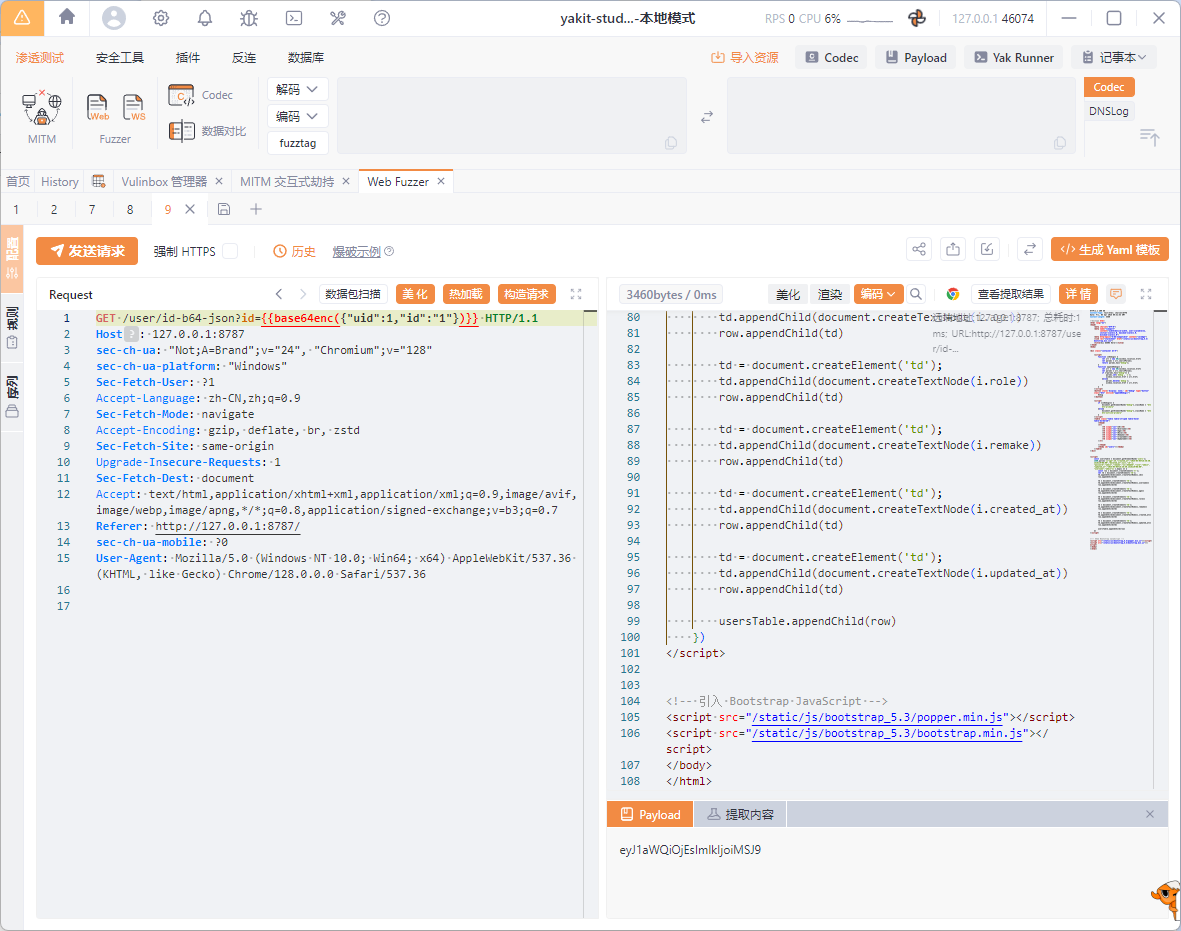Switch to the 提取内容 tab
This screenshot has height=931, width=1181.
pyautogui.click(x=740, y=815)
